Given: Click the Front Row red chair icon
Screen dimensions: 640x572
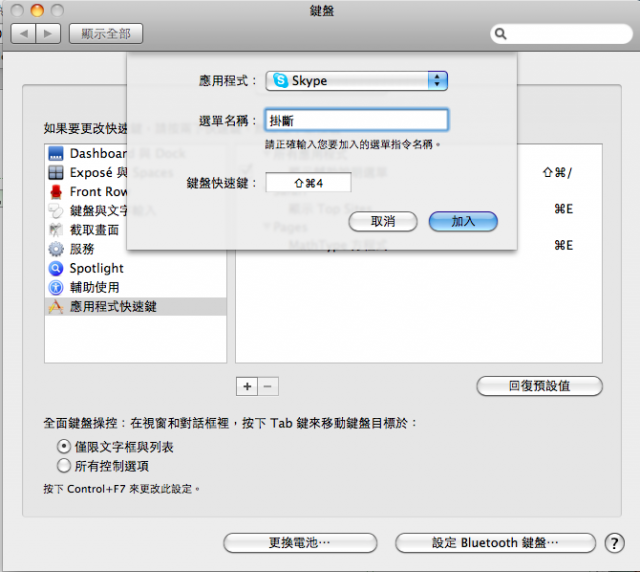Looking at the screenshot, I should pyautogui.click(x=56, y=192).
